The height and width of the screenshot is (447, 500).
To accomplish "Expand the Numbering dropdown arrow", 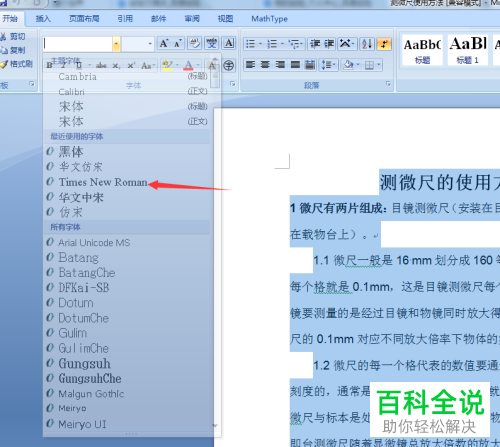I will 282,44.
